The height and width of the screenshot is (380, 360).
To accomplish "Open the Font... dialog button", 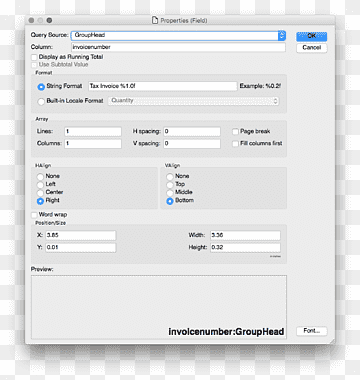I will click(312, 331).
